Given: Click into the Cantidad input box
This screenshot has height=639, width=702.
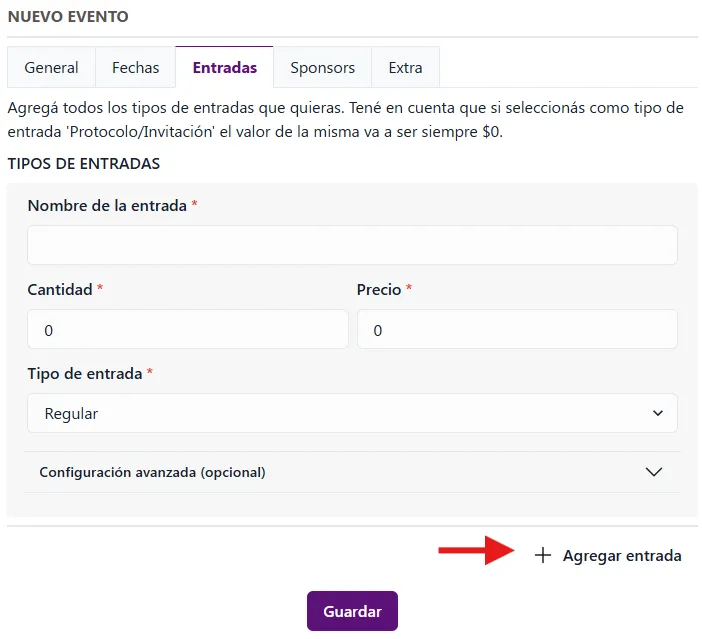Looking at the screenshot, I should [188, 329].
